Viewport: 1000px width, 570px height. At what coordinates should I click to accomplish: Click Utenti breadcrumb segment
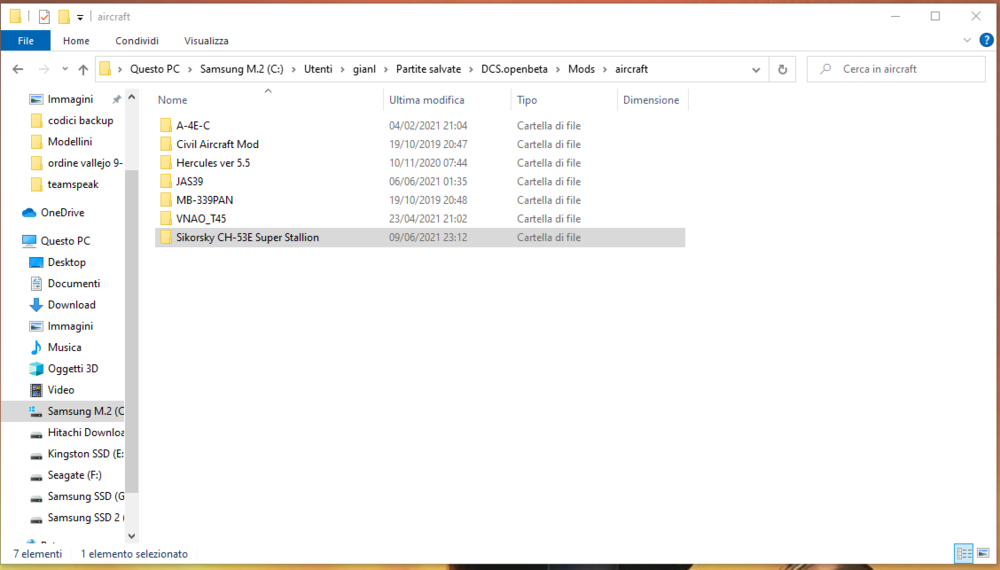(x=318, y=69)
